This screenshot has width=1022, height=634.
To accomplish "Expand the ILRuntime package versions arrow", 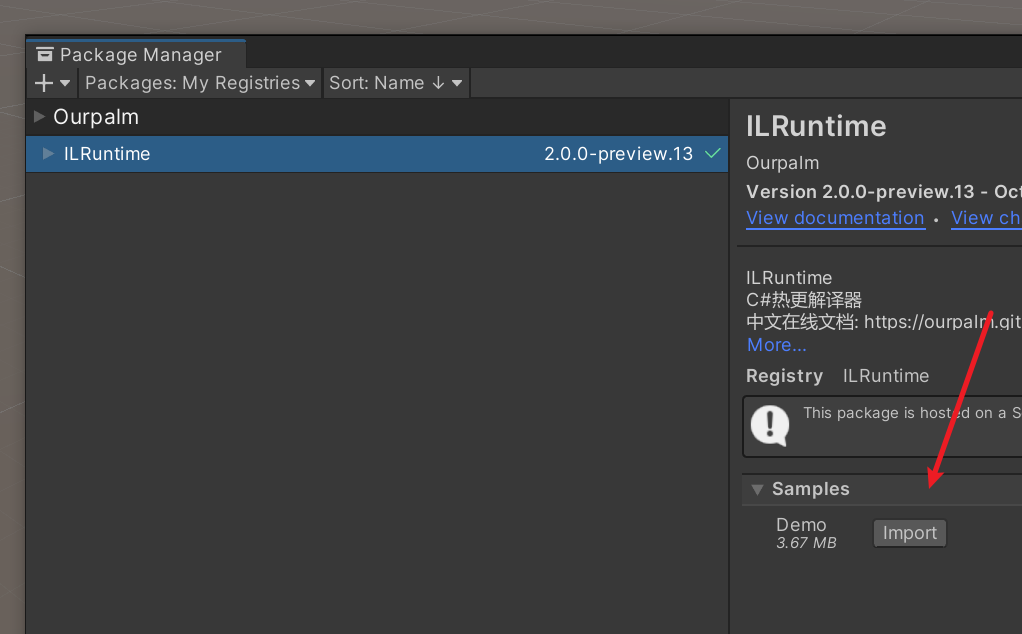I will (48, 154).
